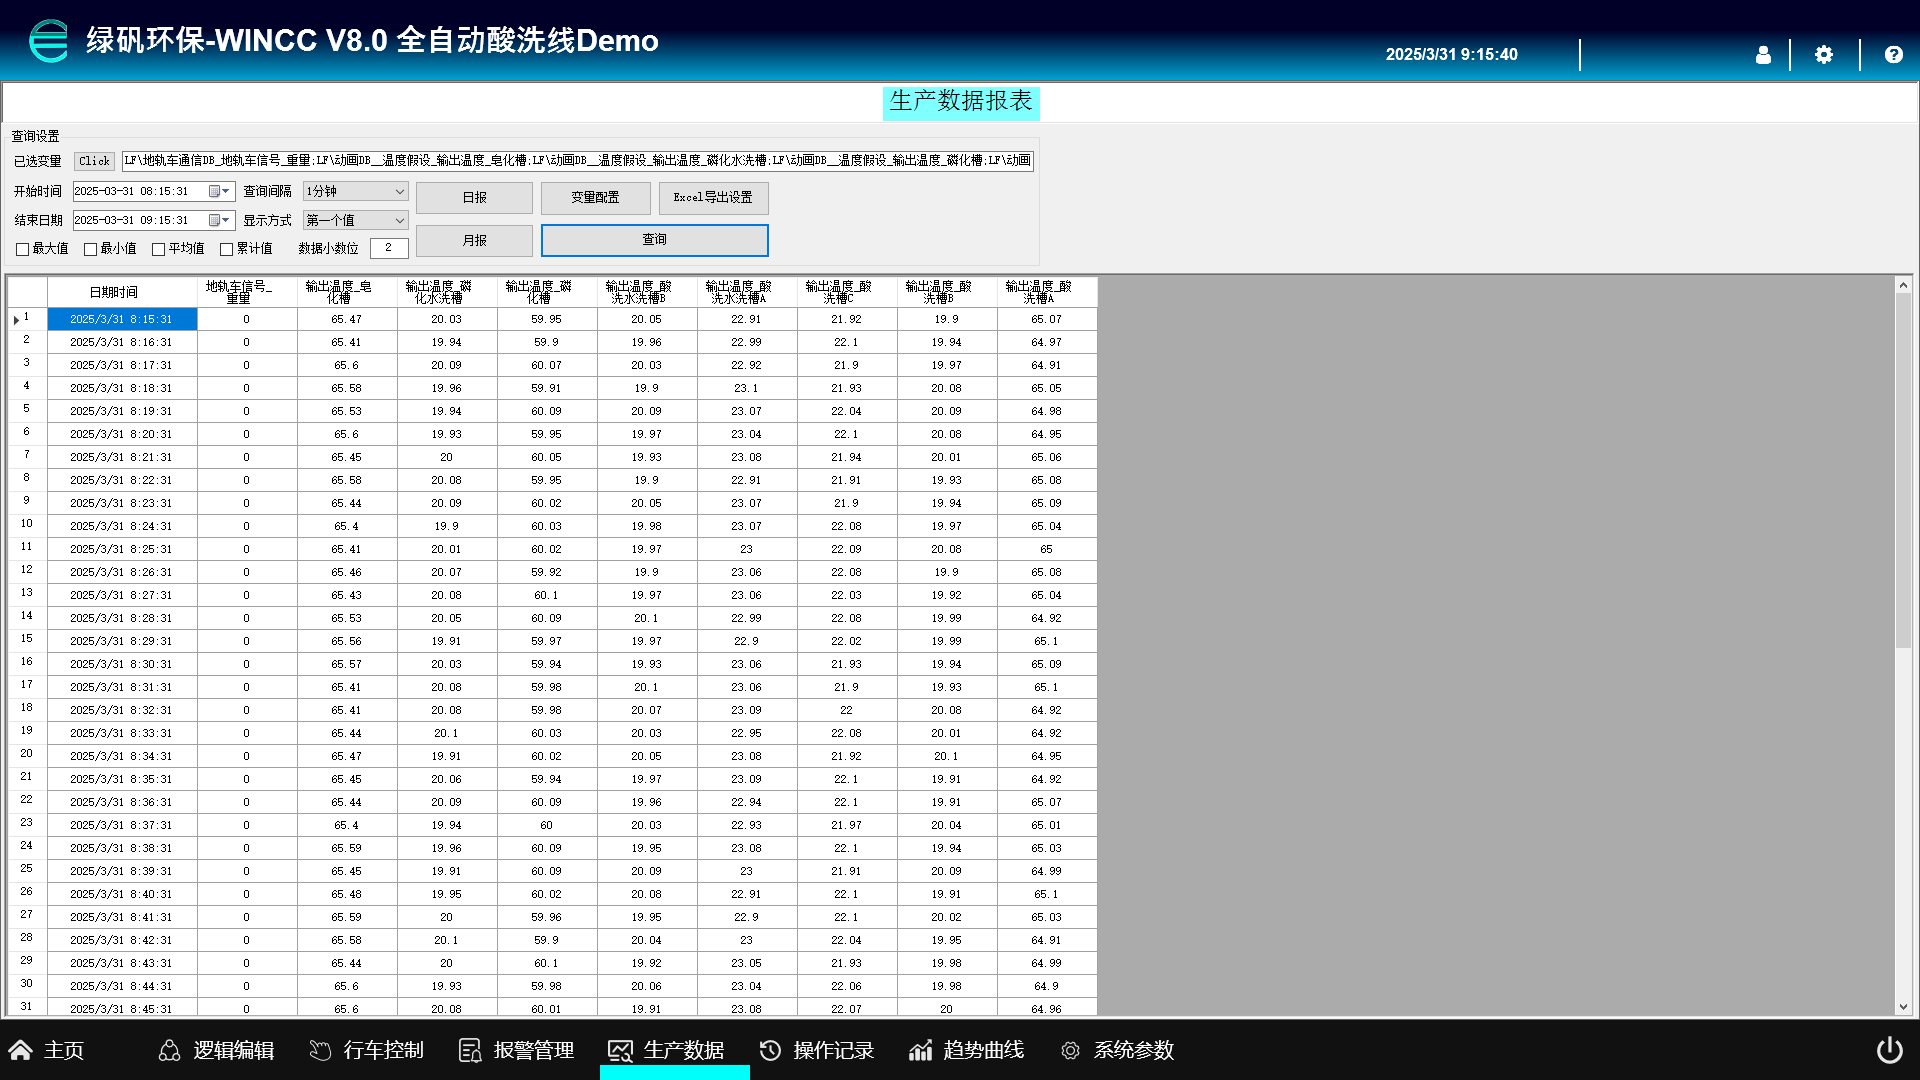Click the power button icon
Viewport: 1920px width, 1080px height.
1889,1050
